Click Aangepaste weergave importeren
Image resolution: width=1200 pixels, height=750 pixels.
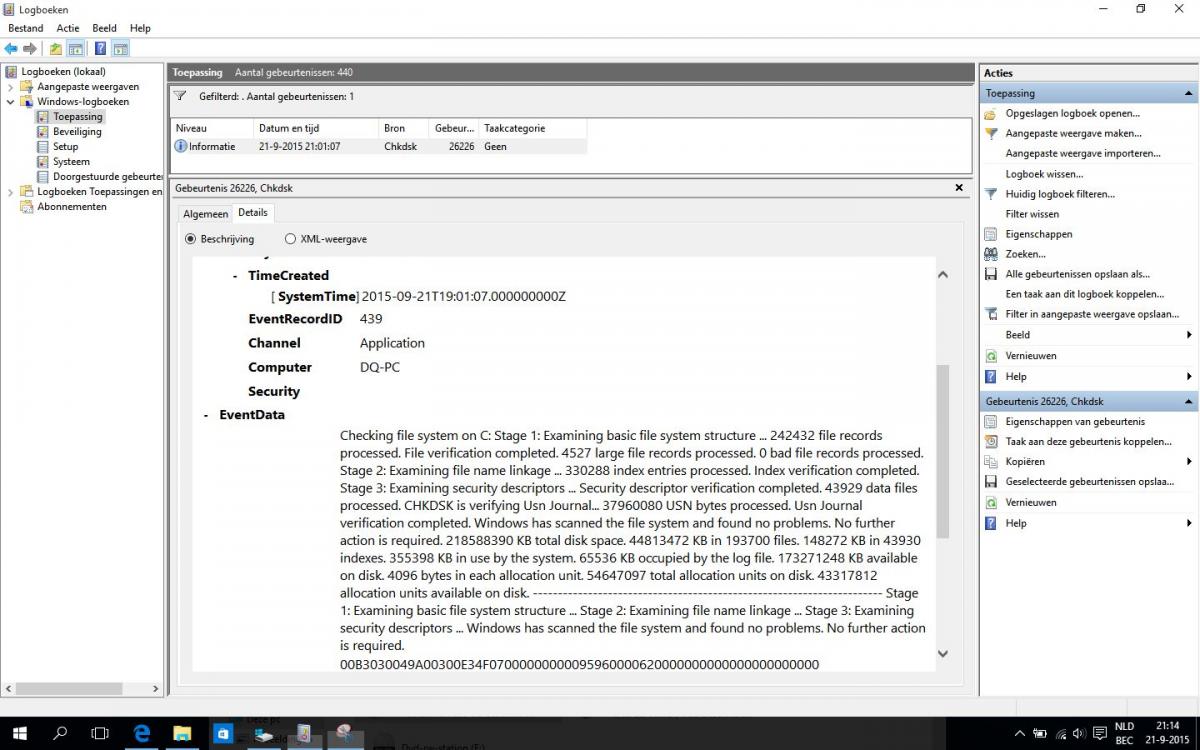pyautogui.click(x=1083, y=153)
